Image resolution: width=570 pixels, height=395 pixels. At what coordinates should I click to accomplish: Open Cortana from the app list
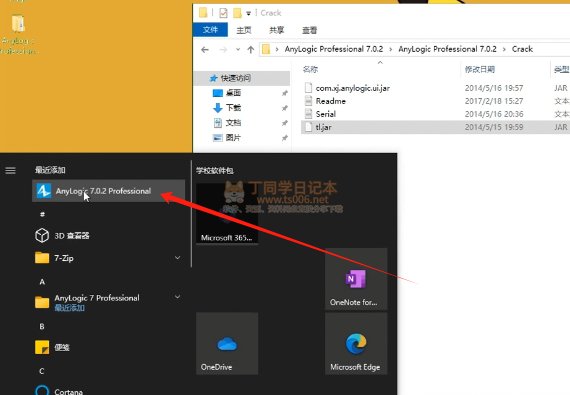point(109,391)
